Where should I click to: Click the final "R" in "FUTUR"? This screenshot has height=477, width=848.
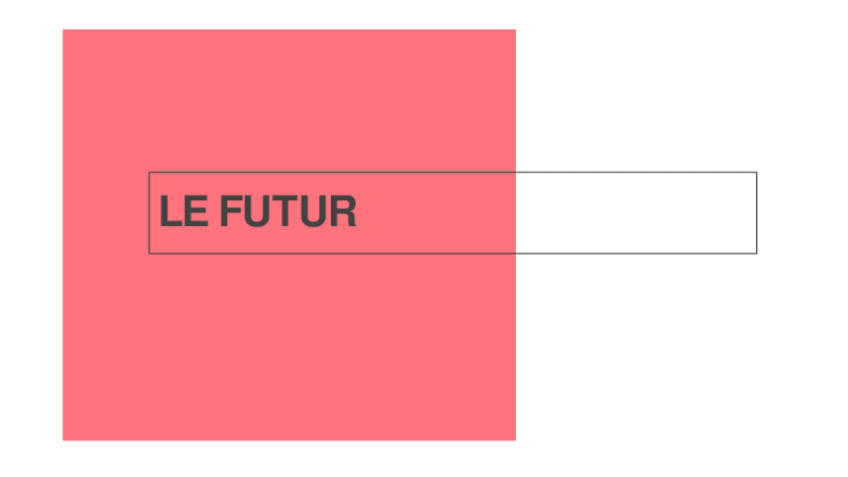(342, 212)
